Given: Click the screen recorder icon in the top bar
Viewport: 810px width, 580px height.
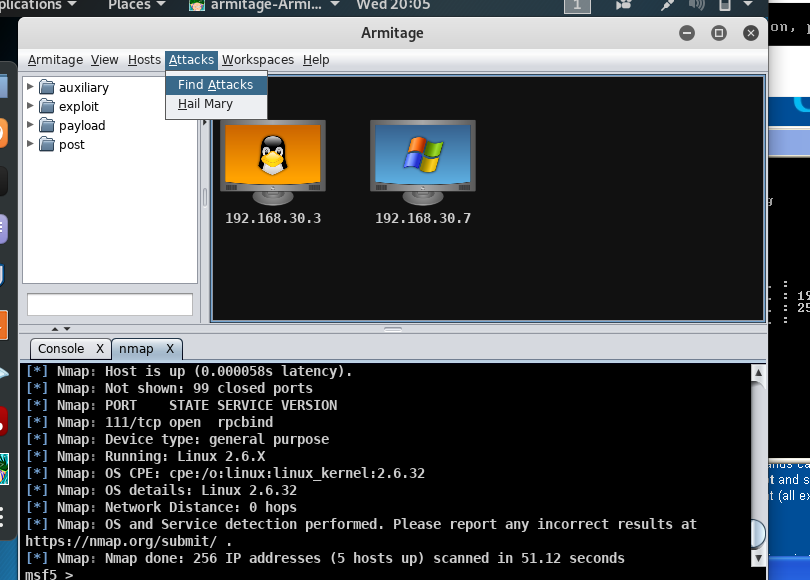Looking at the screenshot, I should point(624,5).
